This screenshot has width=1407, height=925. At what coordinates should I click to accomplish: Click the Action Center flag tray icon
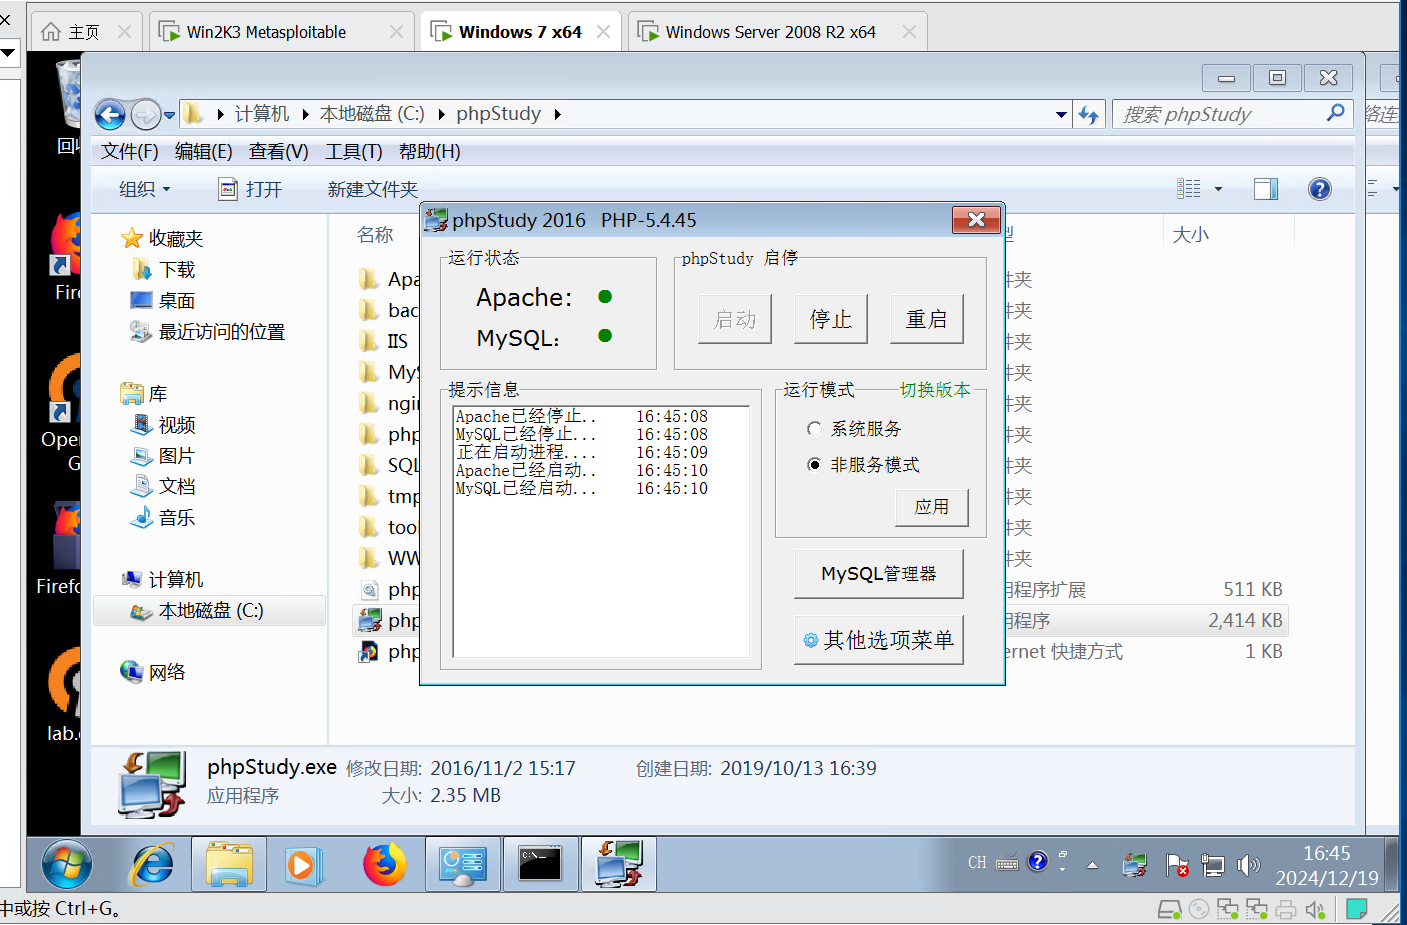(1177, 865)
